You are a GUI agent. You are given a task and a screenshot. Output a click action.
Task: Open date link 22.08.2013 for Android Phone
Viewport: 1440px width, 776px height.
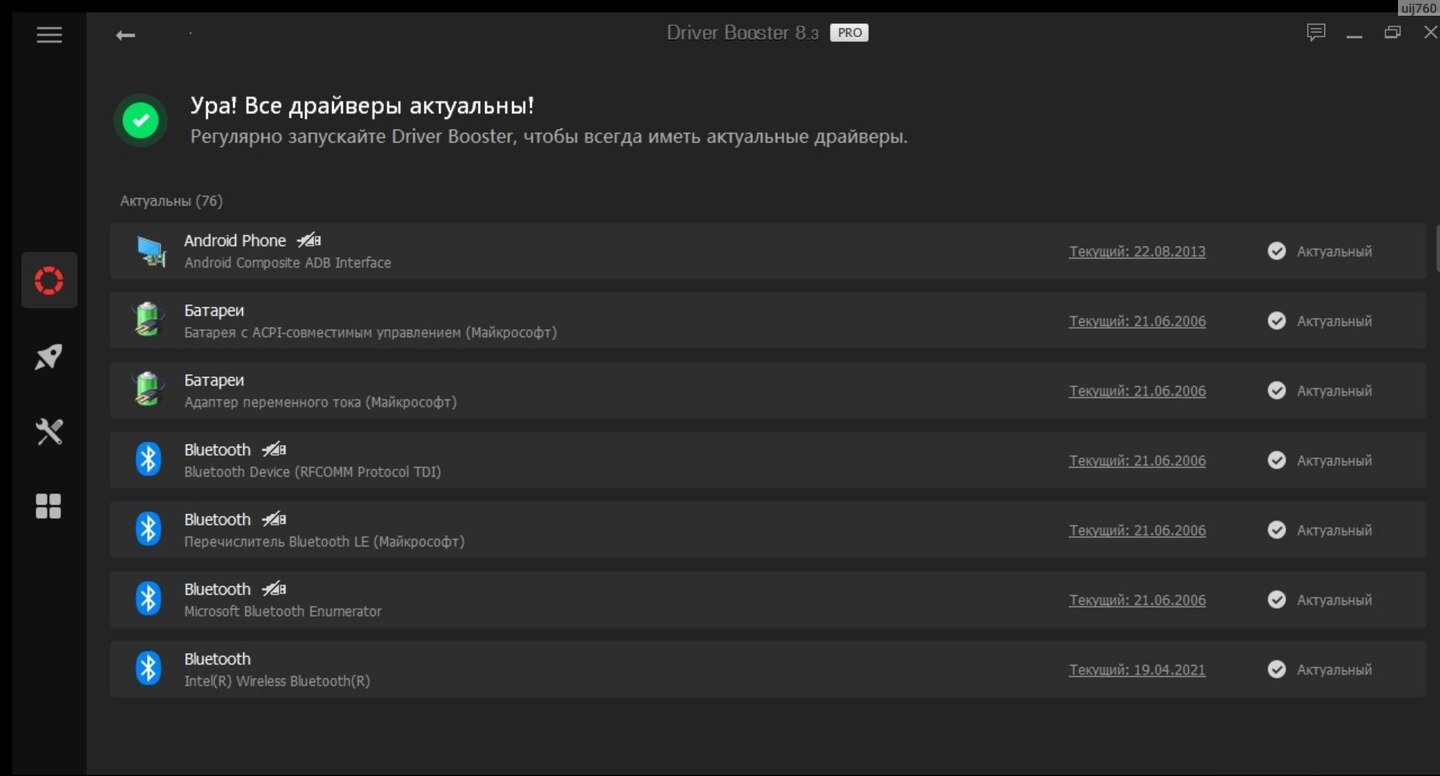[x=1137, y=252]
